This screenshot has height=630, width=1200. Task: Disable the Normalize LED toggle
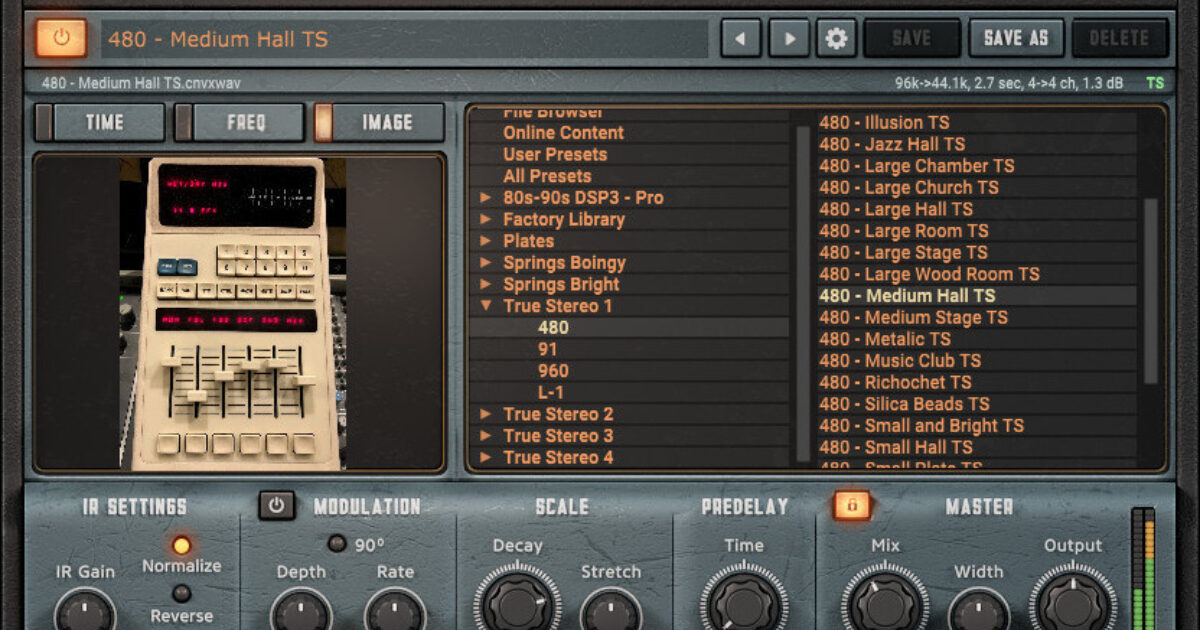(x=181, y=545)
